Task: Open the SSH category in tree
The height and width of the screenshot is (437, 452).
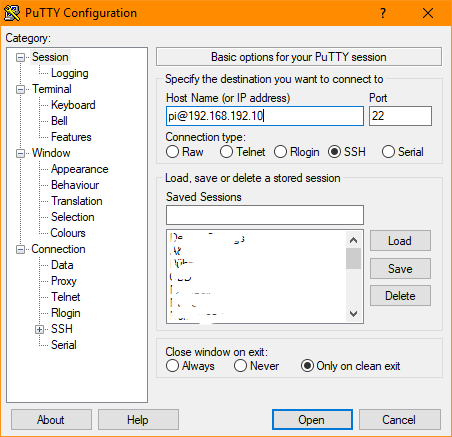Action: 62,329
